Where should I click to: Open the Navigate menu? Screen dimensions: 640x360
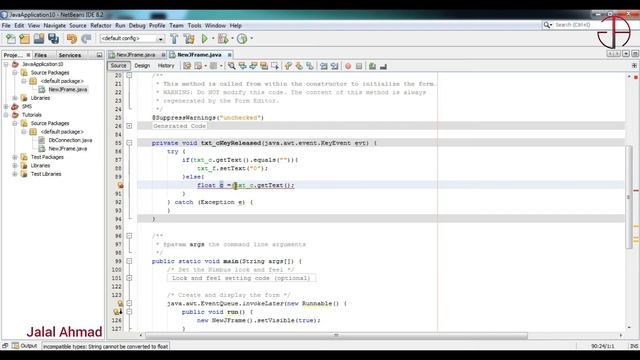pyautogui.click(x=54, y=25)
